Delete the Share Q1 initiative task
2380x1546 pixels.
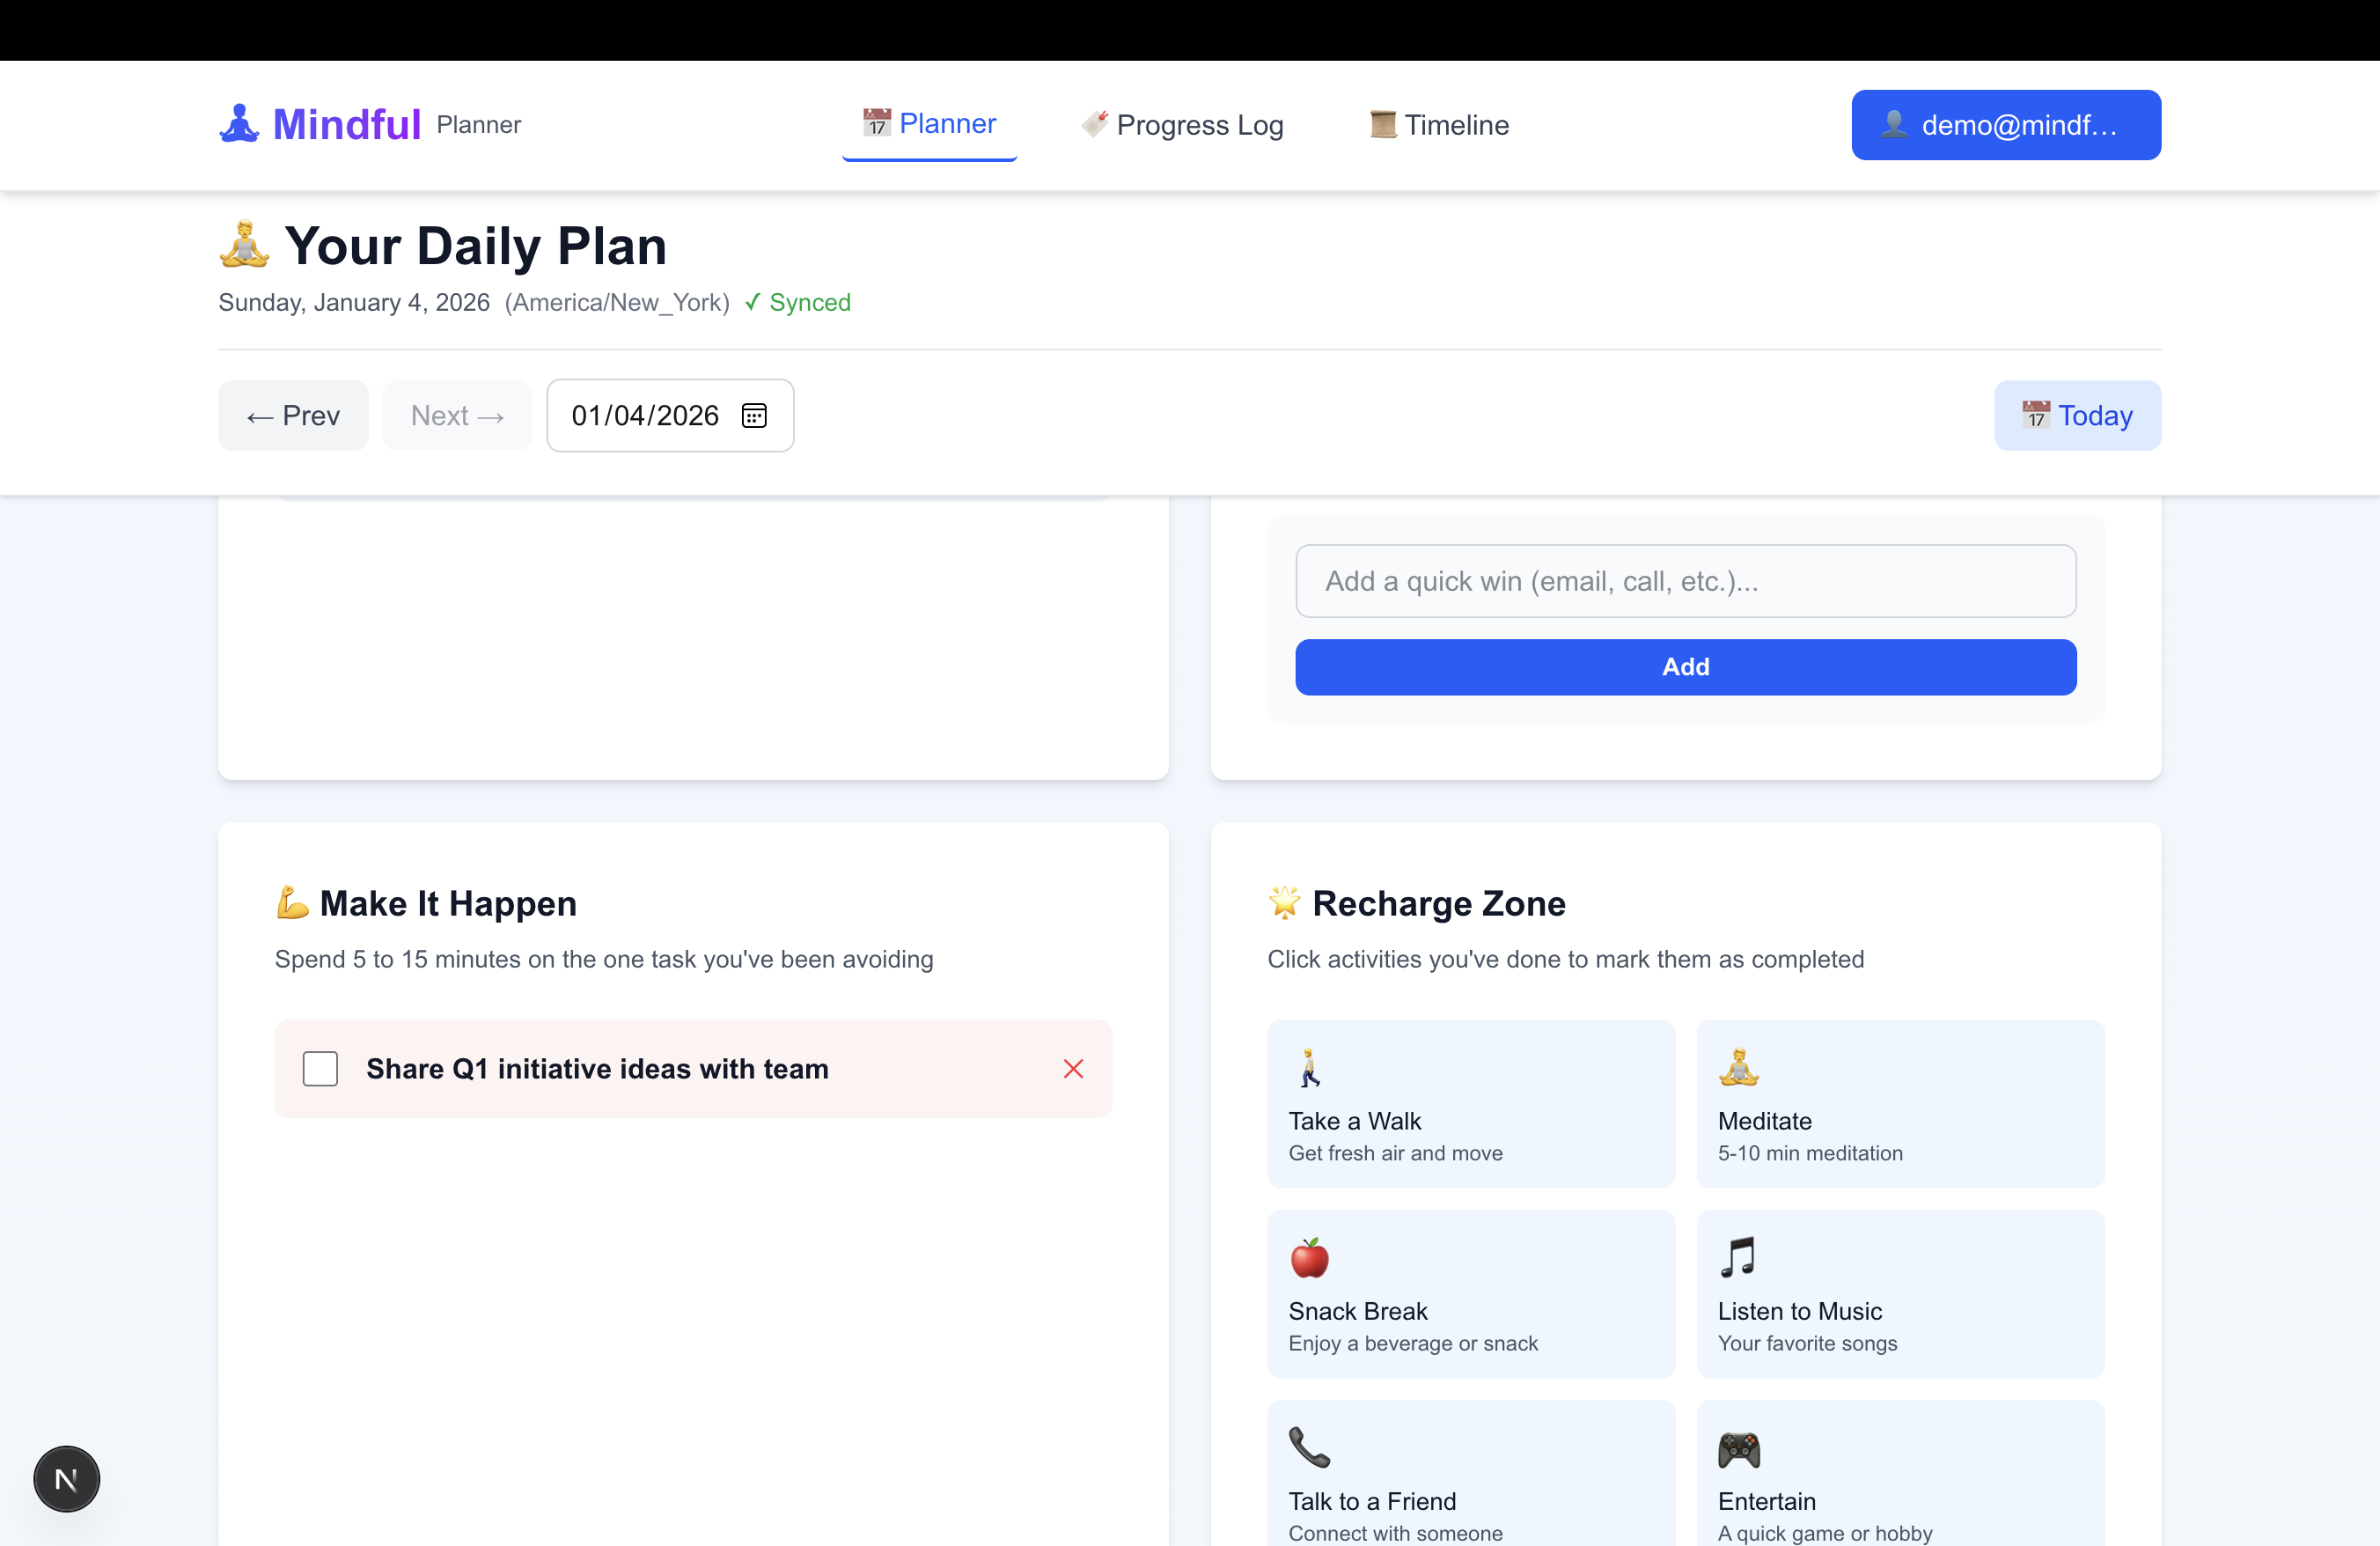pos(1073,1068)
